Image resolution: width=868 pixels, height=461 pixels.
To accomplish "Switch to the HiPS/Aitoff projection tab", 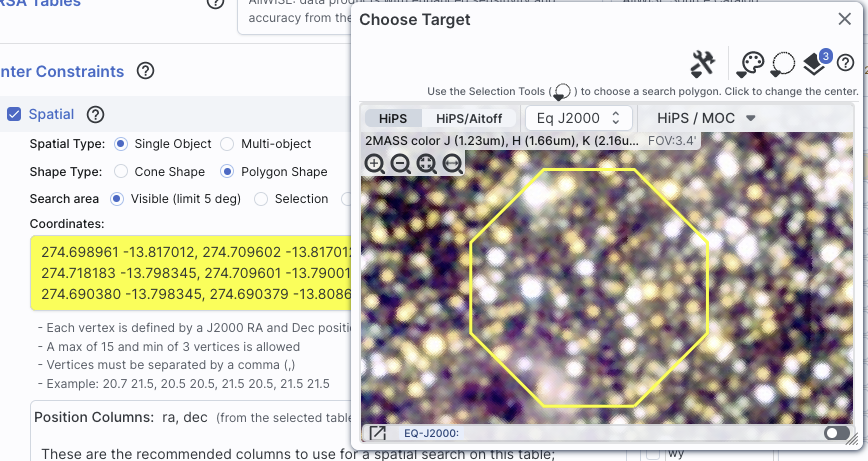I will [x=469, y=118].
